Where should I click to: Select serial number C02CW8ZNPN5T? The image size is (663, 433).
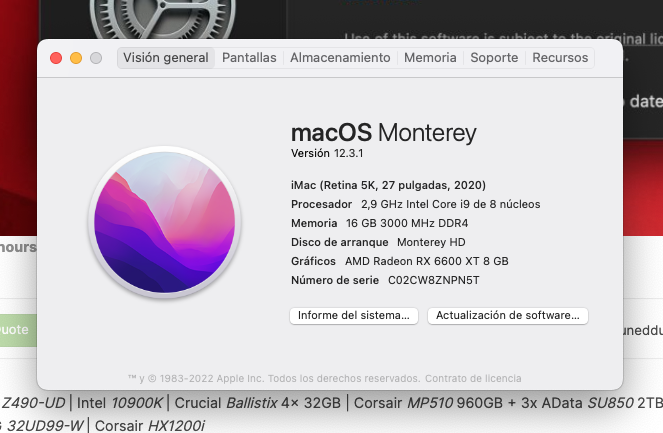pos(433,280)
